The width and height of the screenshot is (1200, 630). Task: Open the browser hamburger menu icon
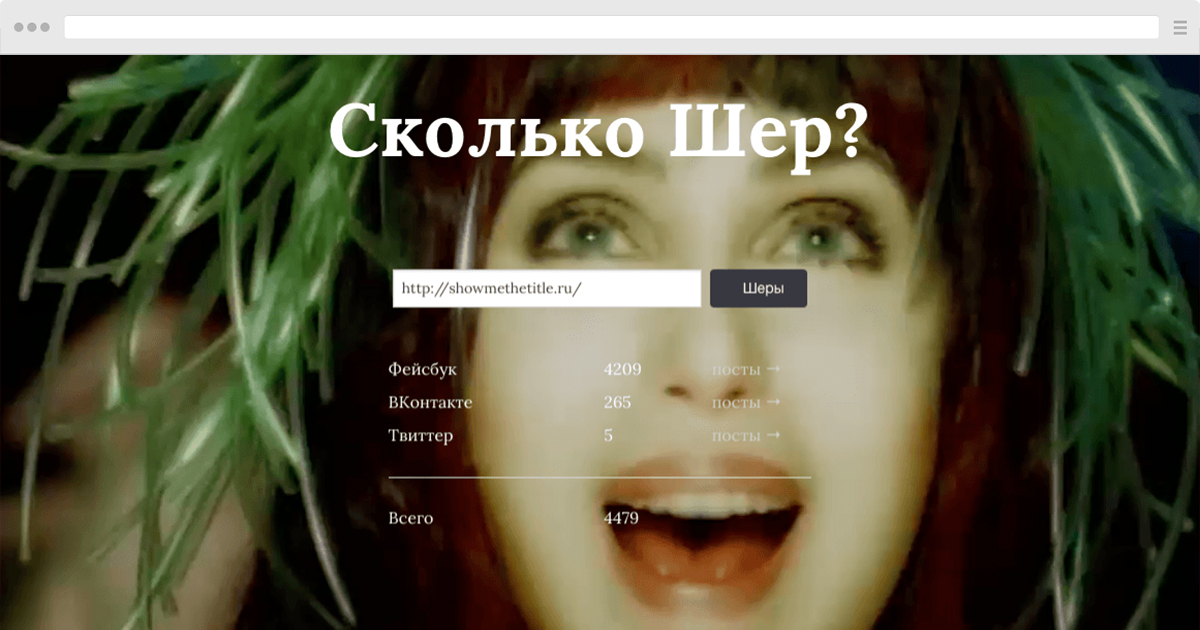point(1180,27)
